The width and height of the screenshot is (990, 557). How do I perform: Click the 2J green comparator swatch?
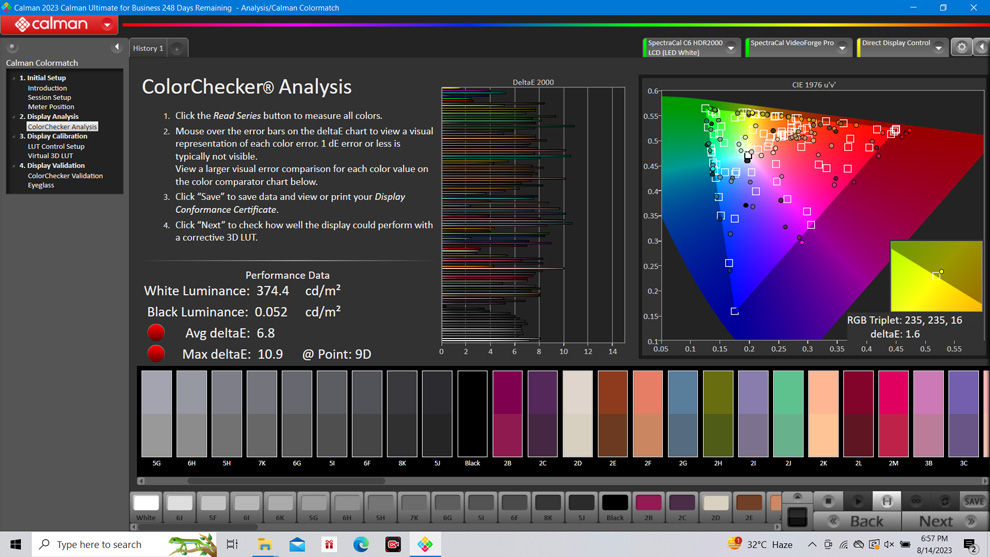(x=788, y=414)
